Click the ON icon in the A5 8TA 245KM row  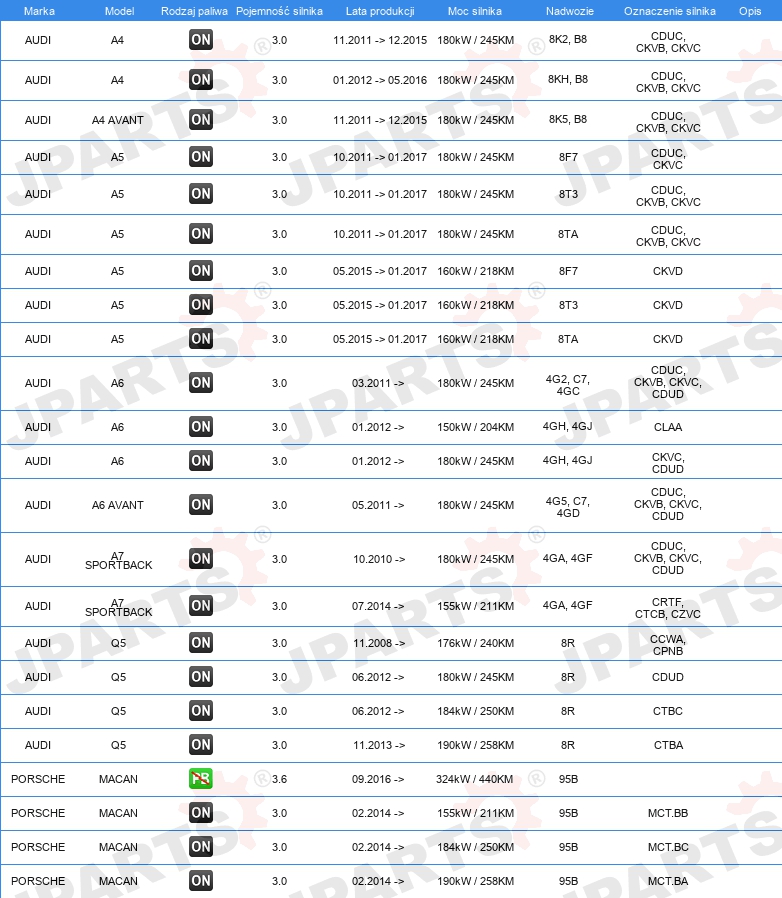[201, 234]
